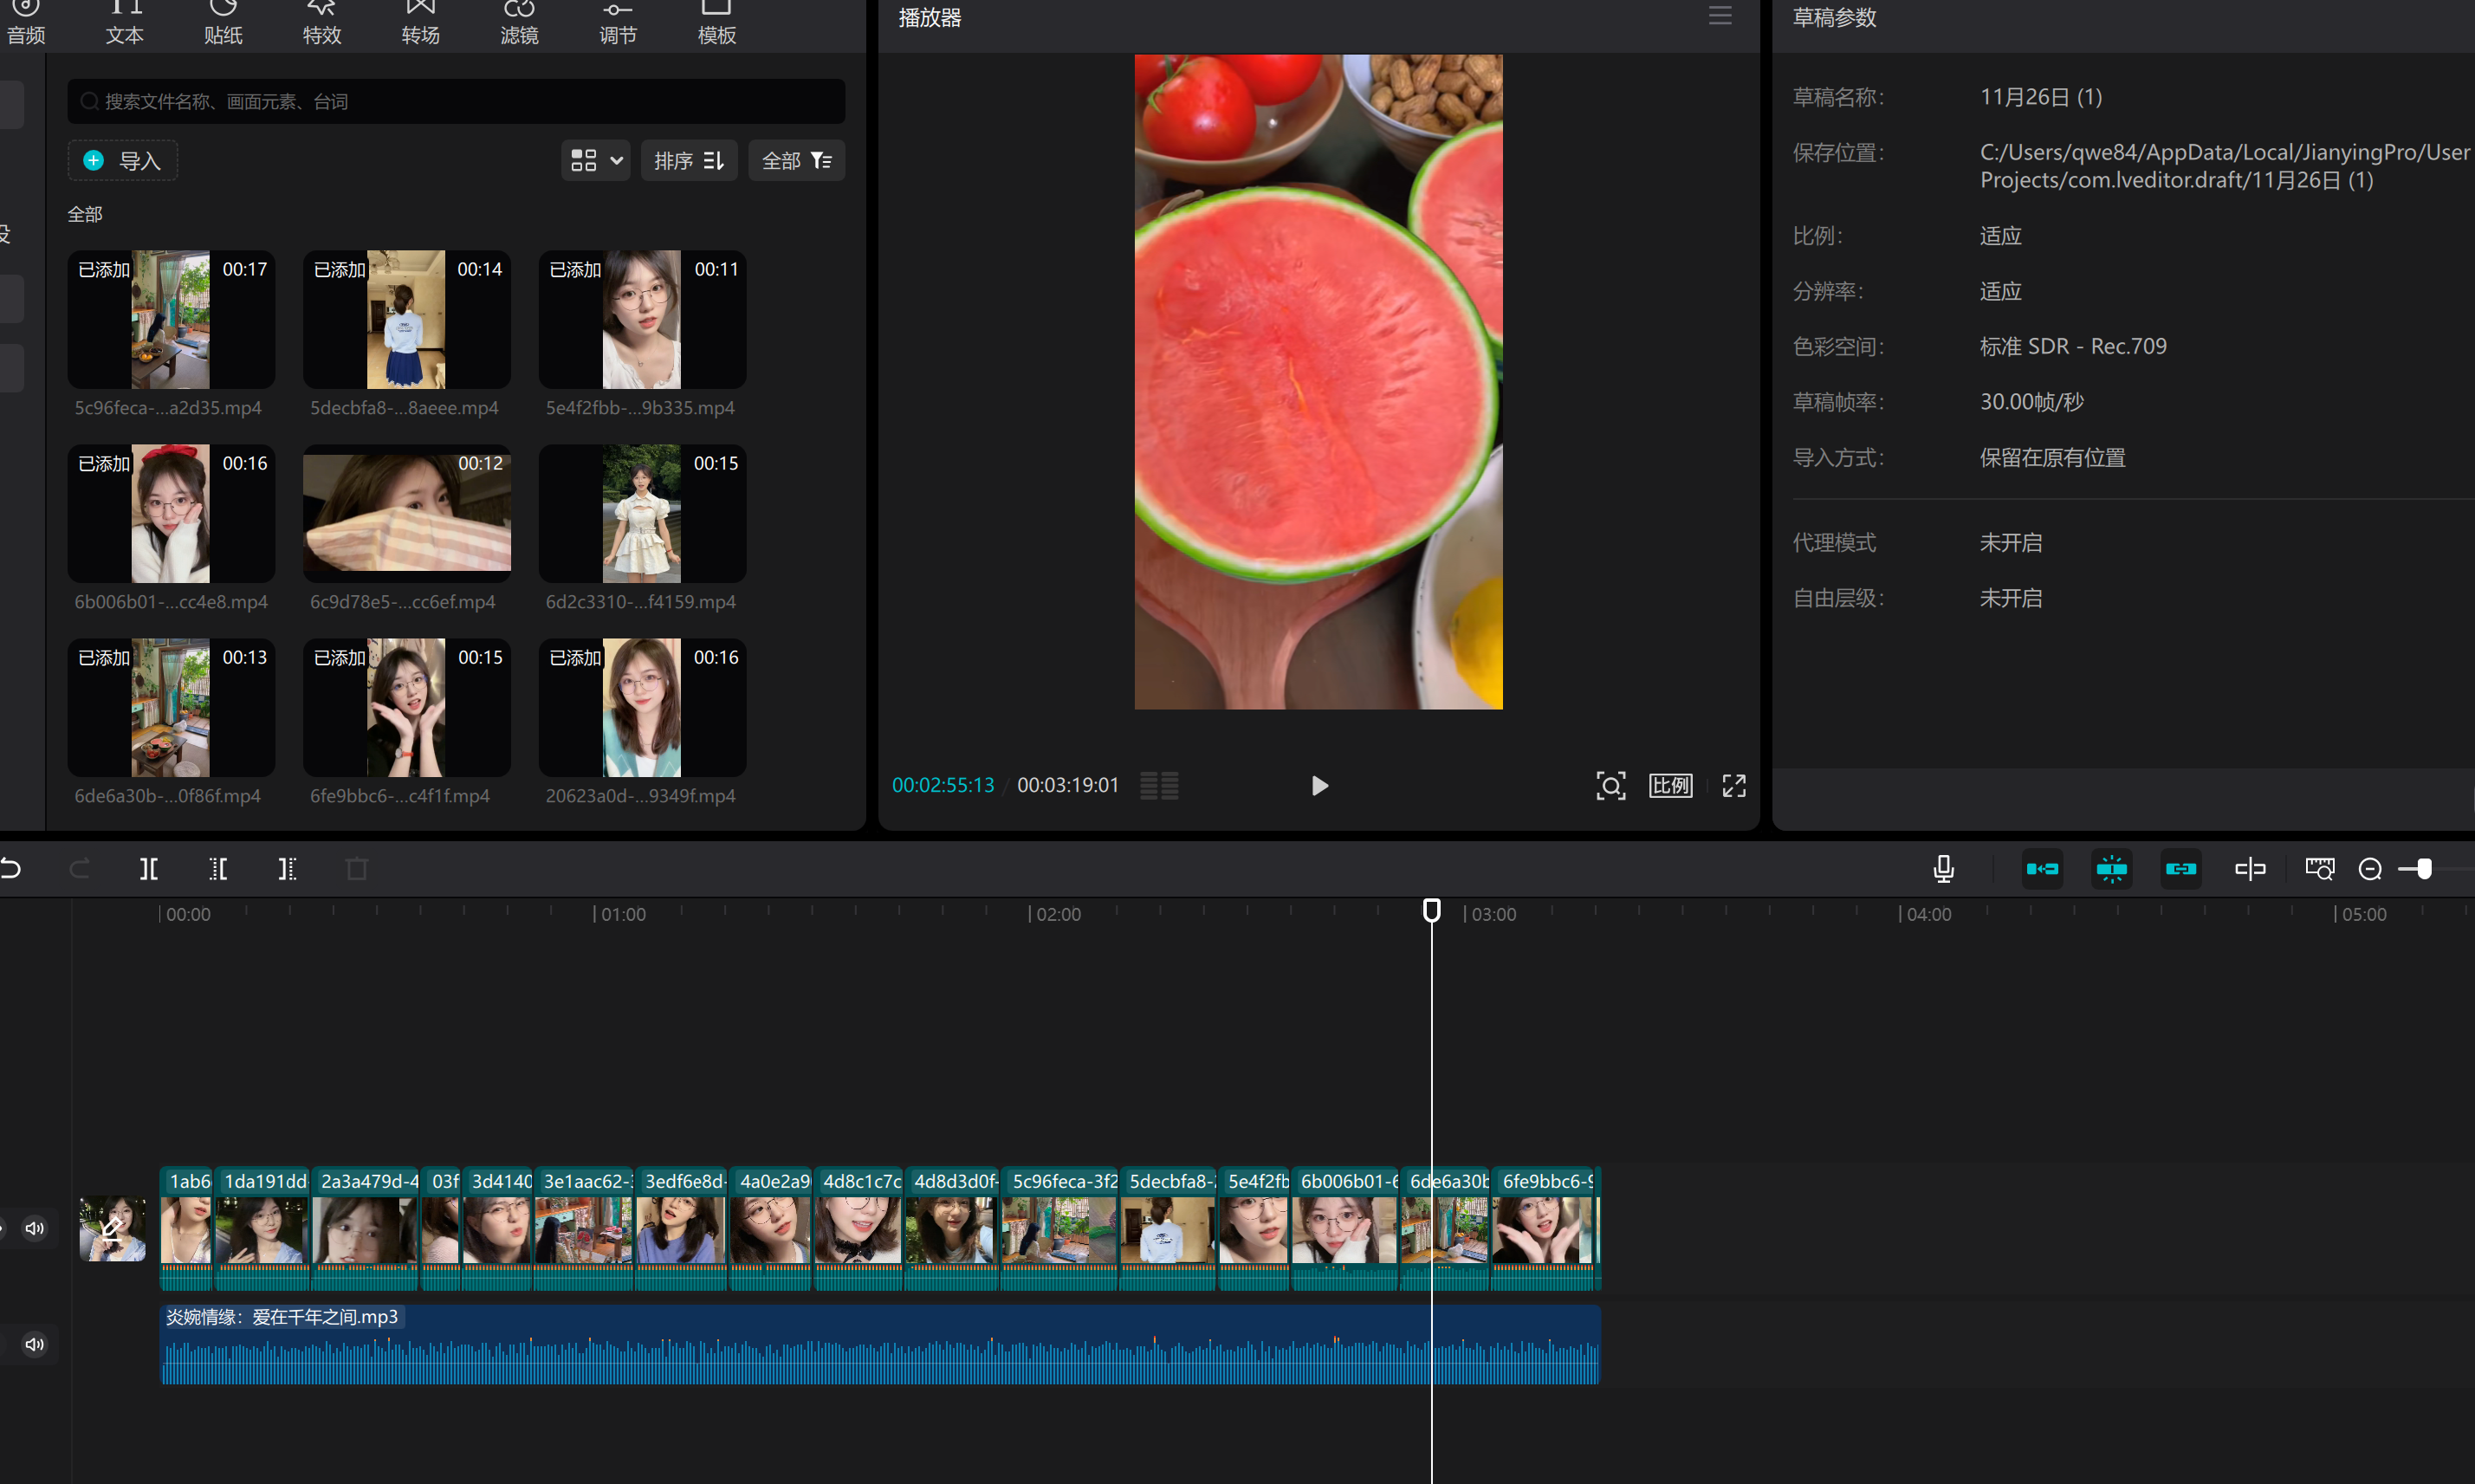Image resolution: width=2475 pixels, height=1484 pixels.
Task: Redo the last edit
Action: coord(80,869)
